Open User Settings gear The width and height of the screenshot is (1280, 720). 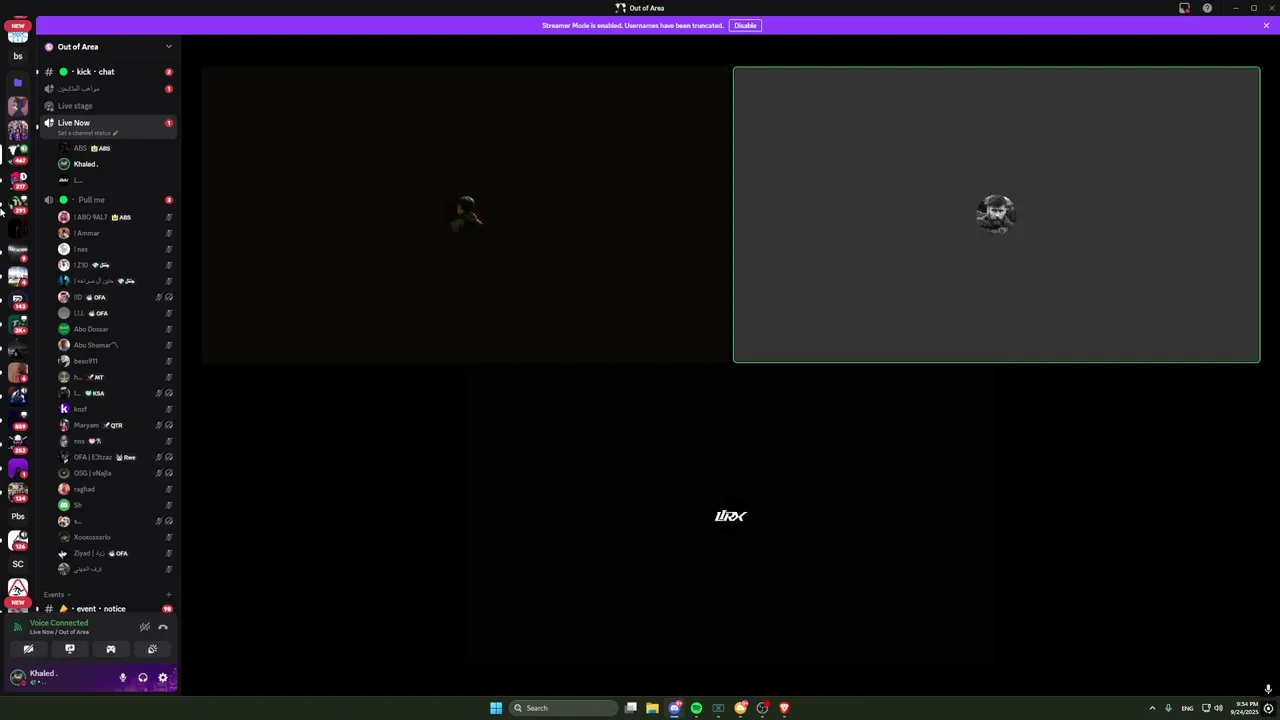163,678
